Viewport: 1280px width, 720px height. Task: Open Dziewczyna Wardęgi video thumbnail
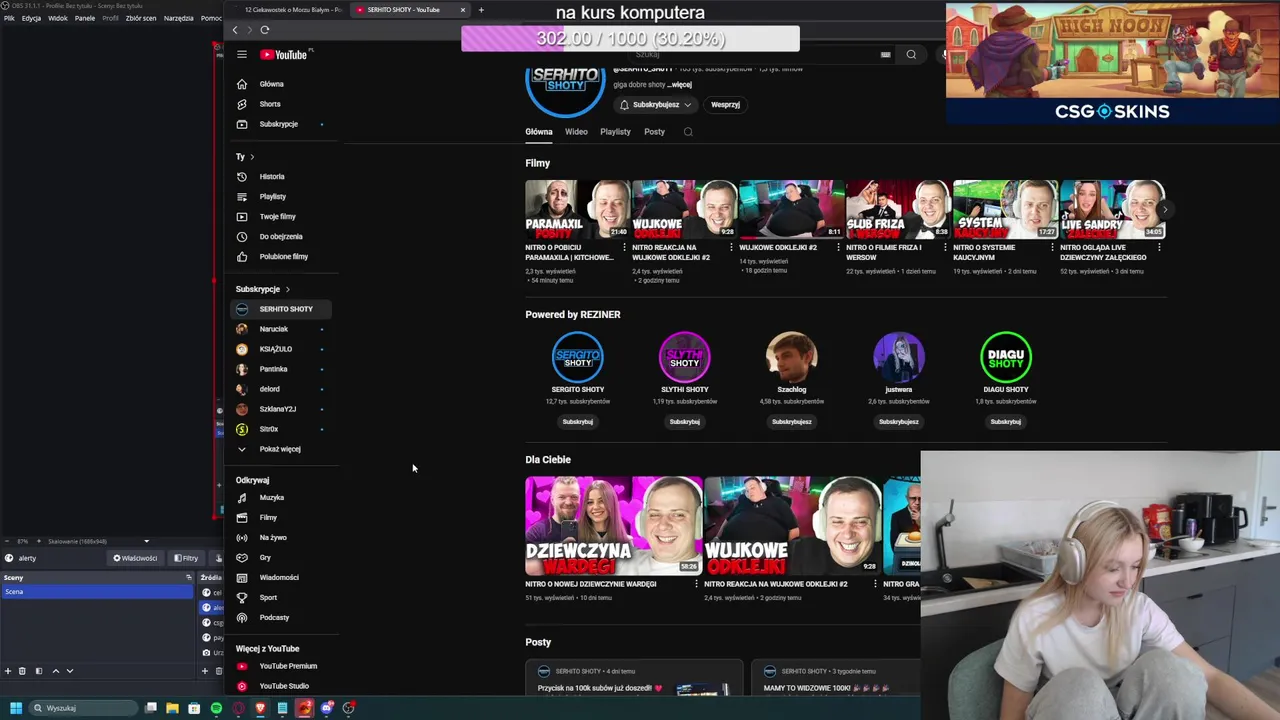click(613, 525)
